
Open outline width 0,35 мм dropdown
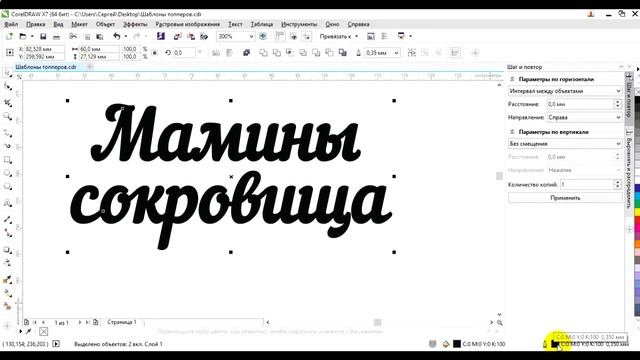[x=396, y=53]
